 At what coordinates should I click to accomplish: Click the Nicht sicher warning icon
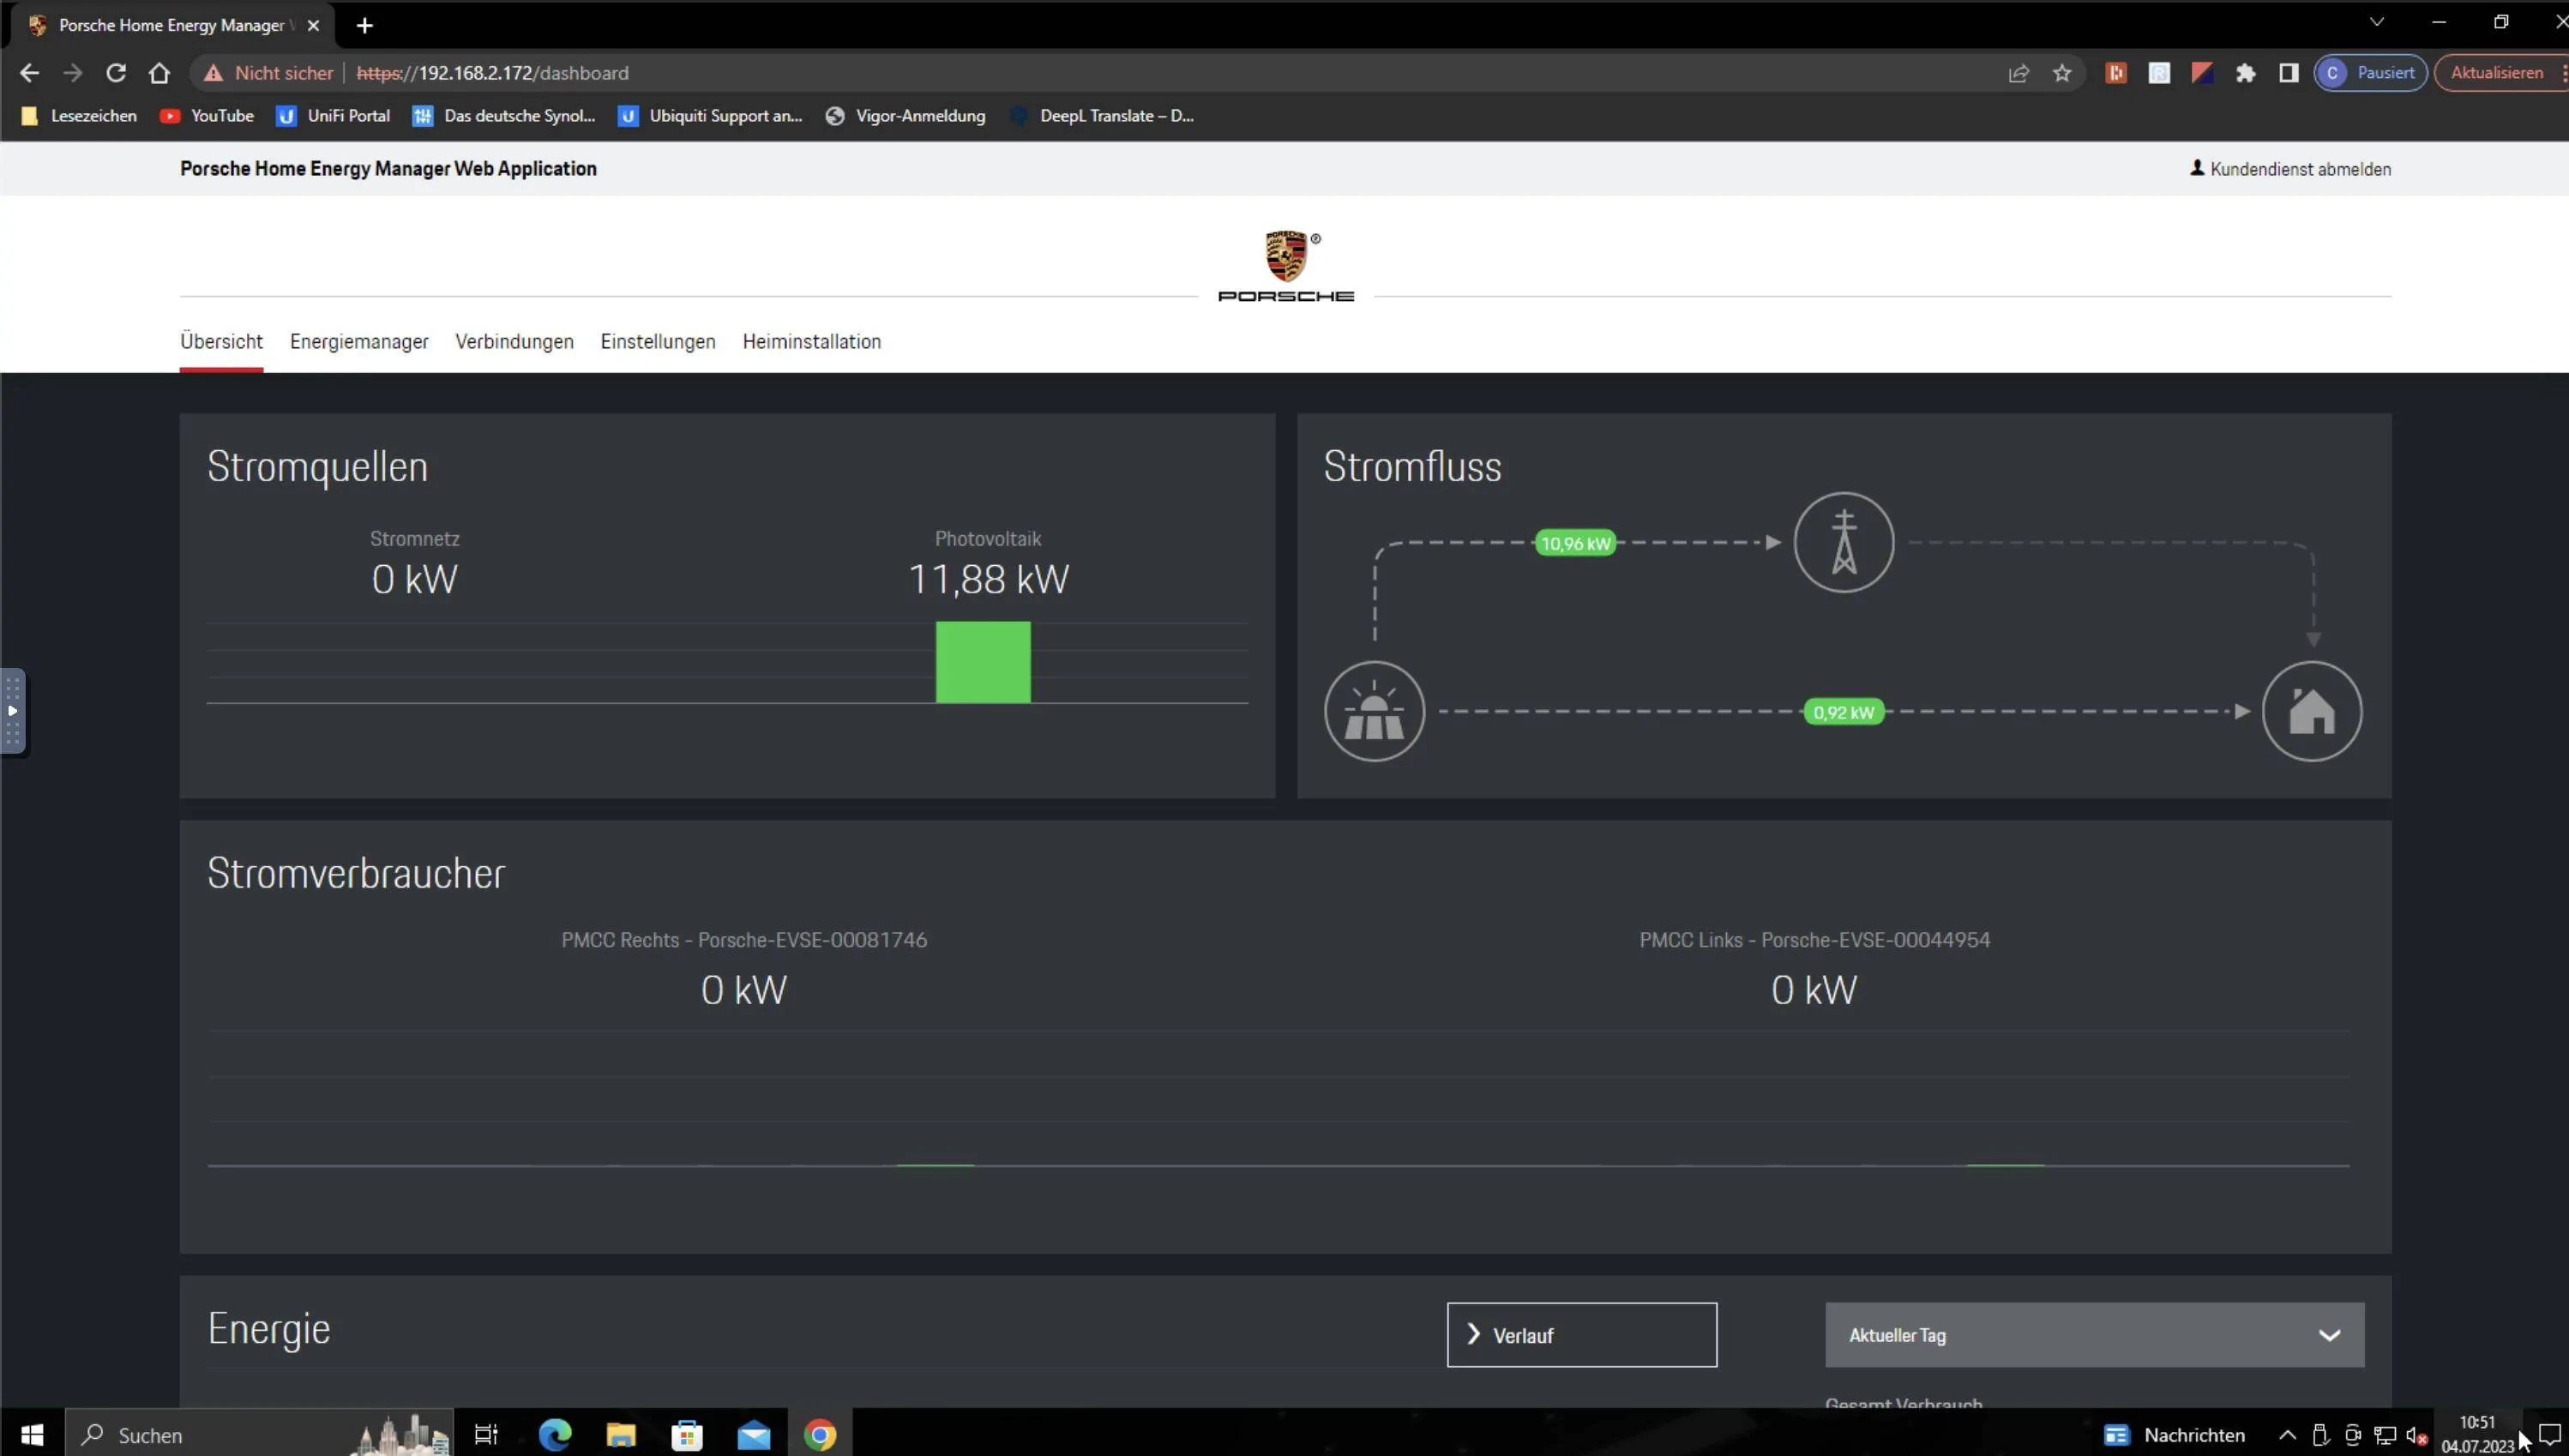[x=213, y=73]
